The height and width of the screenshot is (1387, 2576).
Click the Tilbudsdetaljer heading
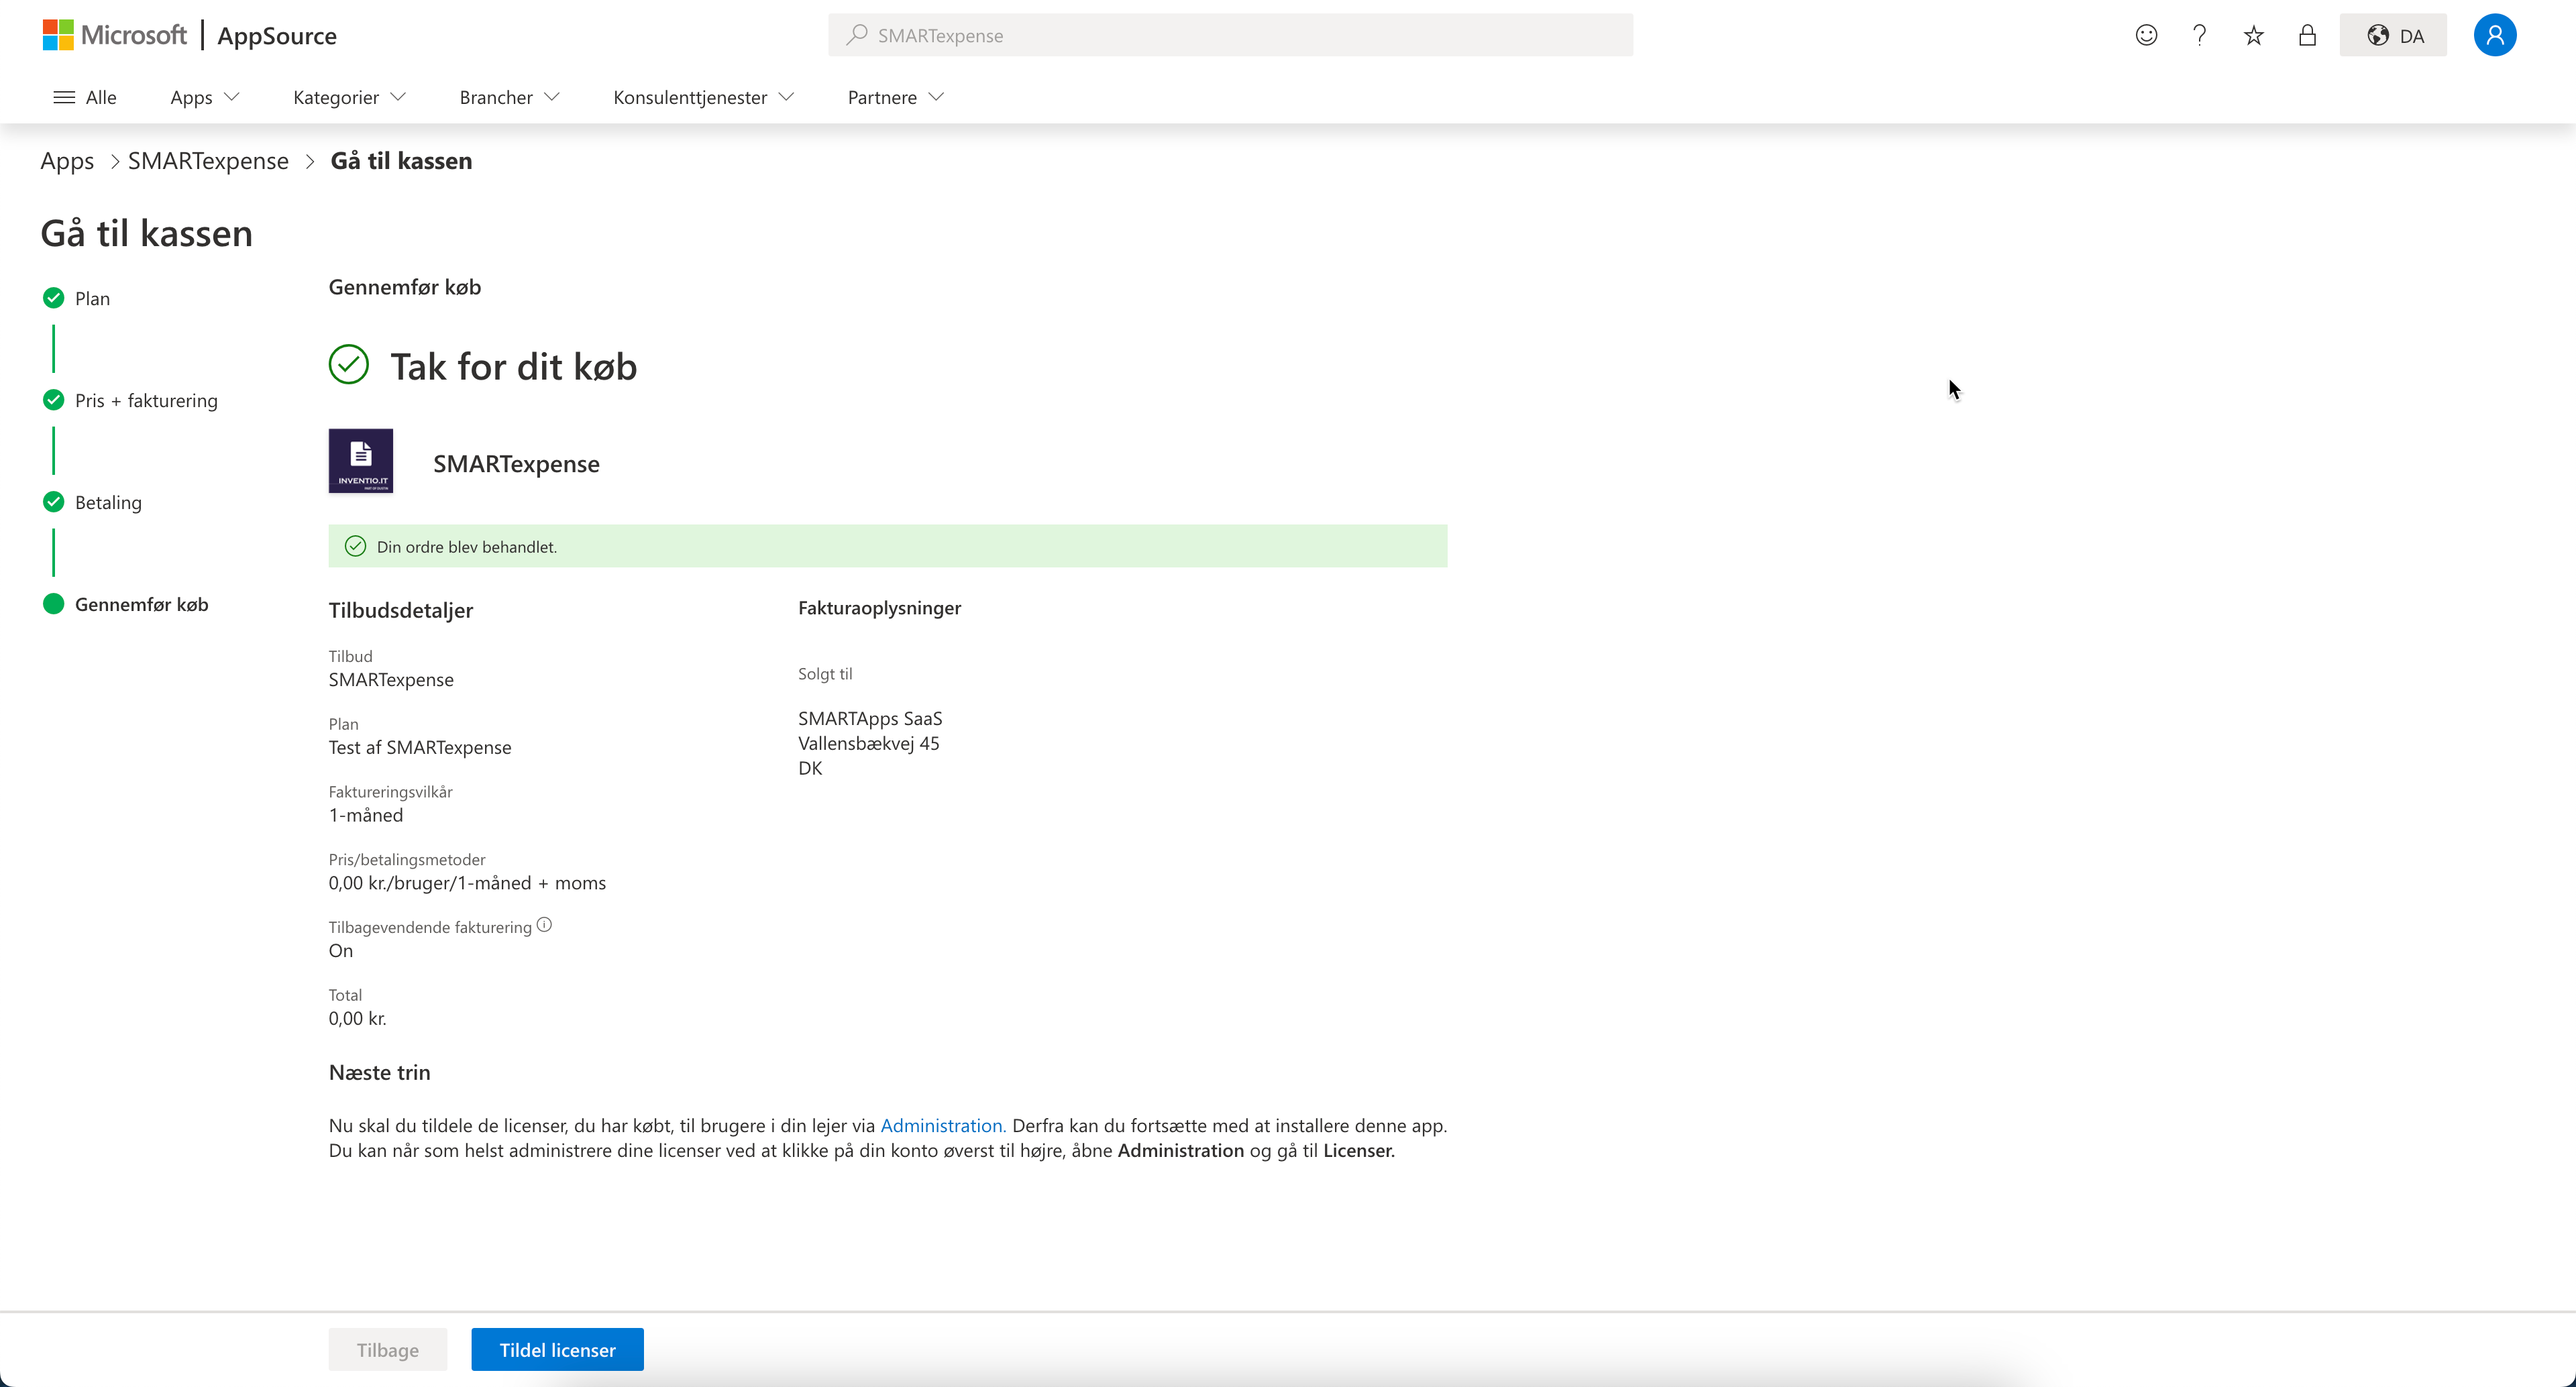401,610
